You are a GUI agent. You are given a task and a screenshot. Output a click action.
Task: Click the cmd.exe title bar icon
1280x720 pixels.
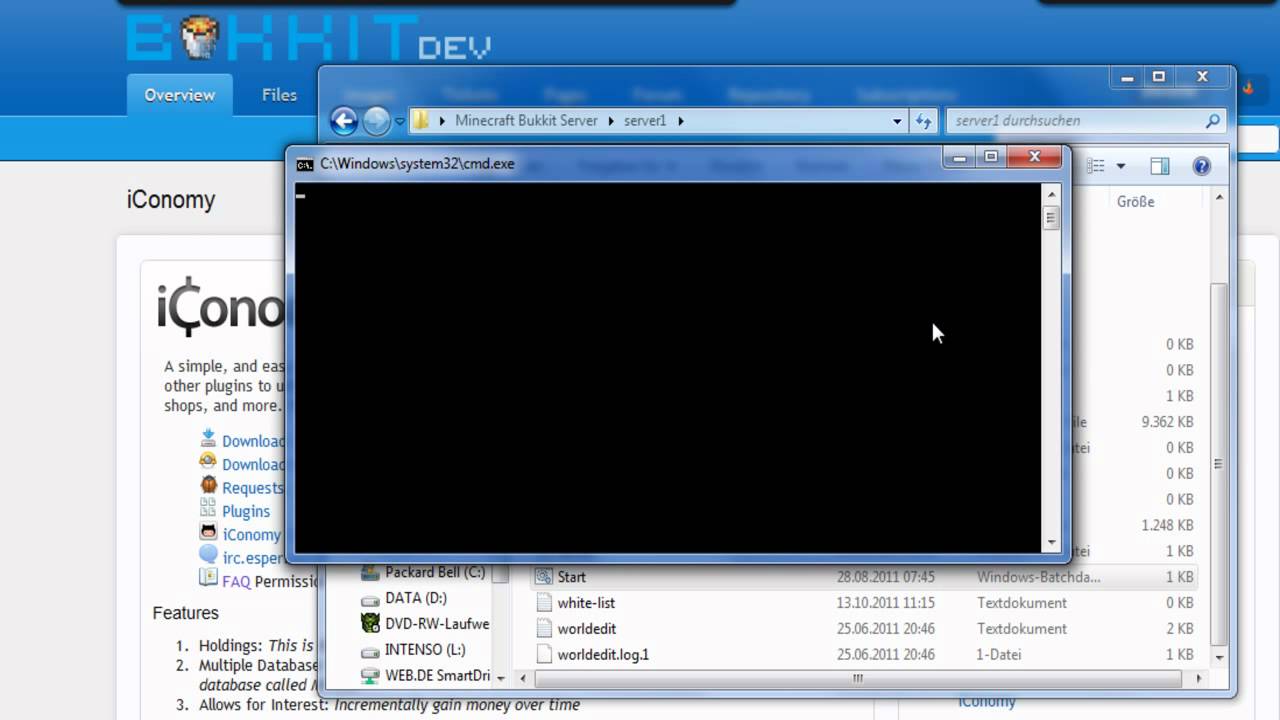(x=305, y=164)
